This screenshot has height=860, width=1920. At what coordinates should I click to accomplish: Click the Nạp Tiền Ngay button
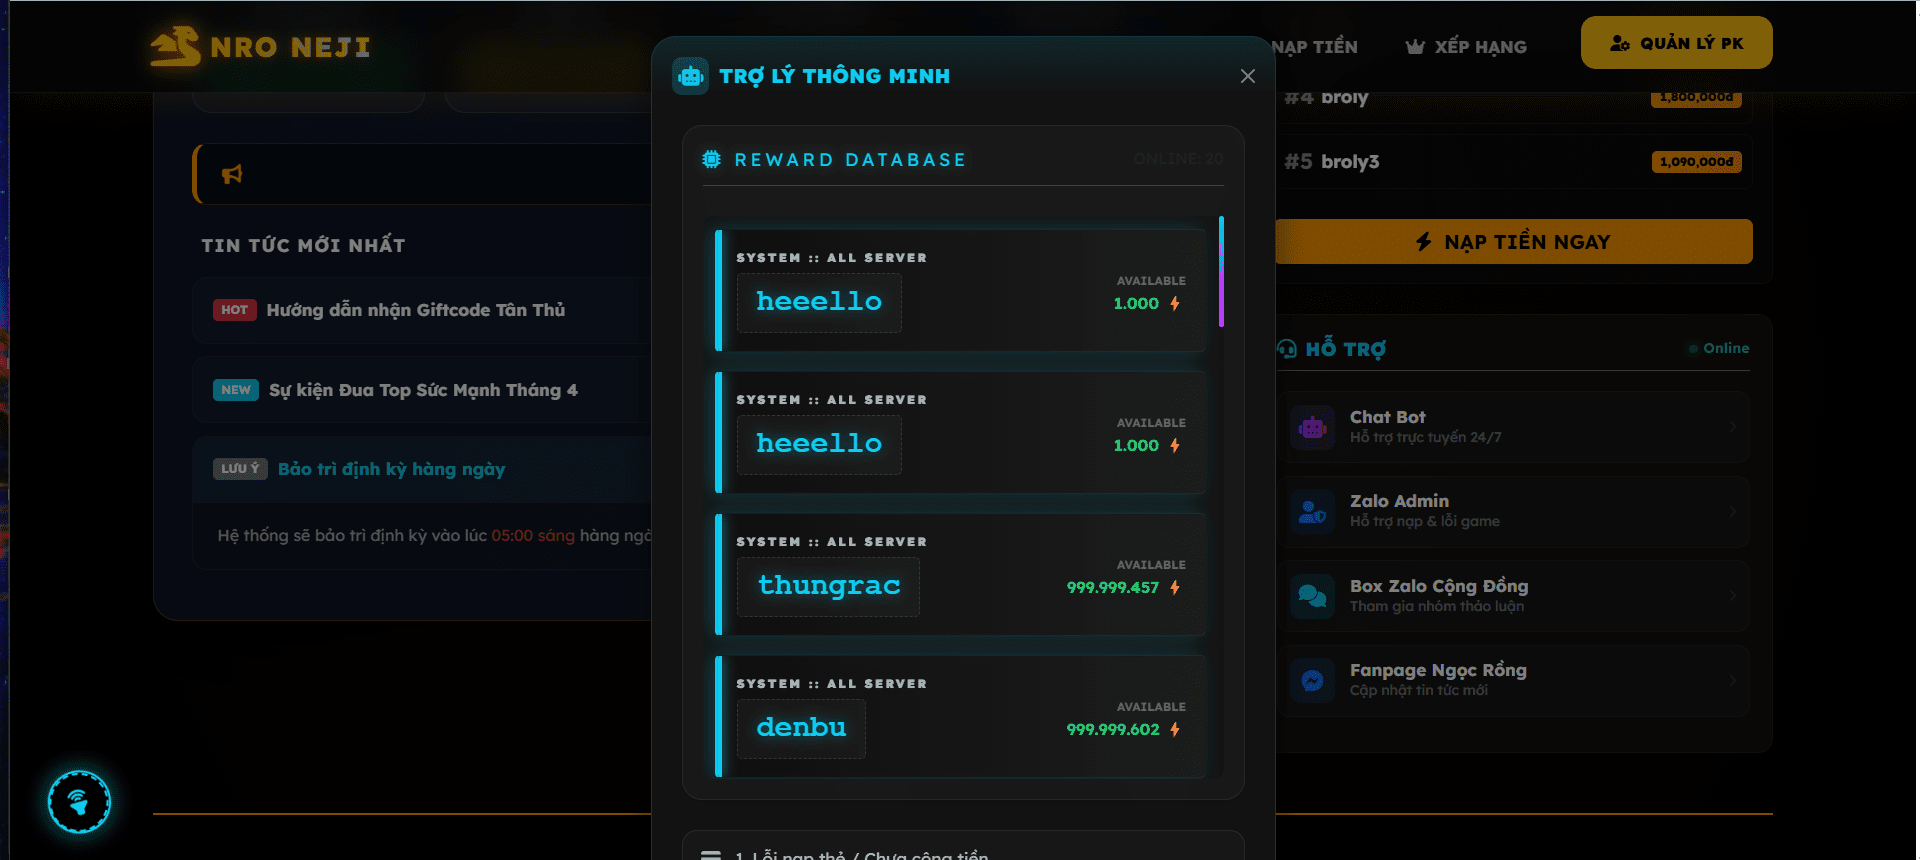click(x=1513, y=242)
